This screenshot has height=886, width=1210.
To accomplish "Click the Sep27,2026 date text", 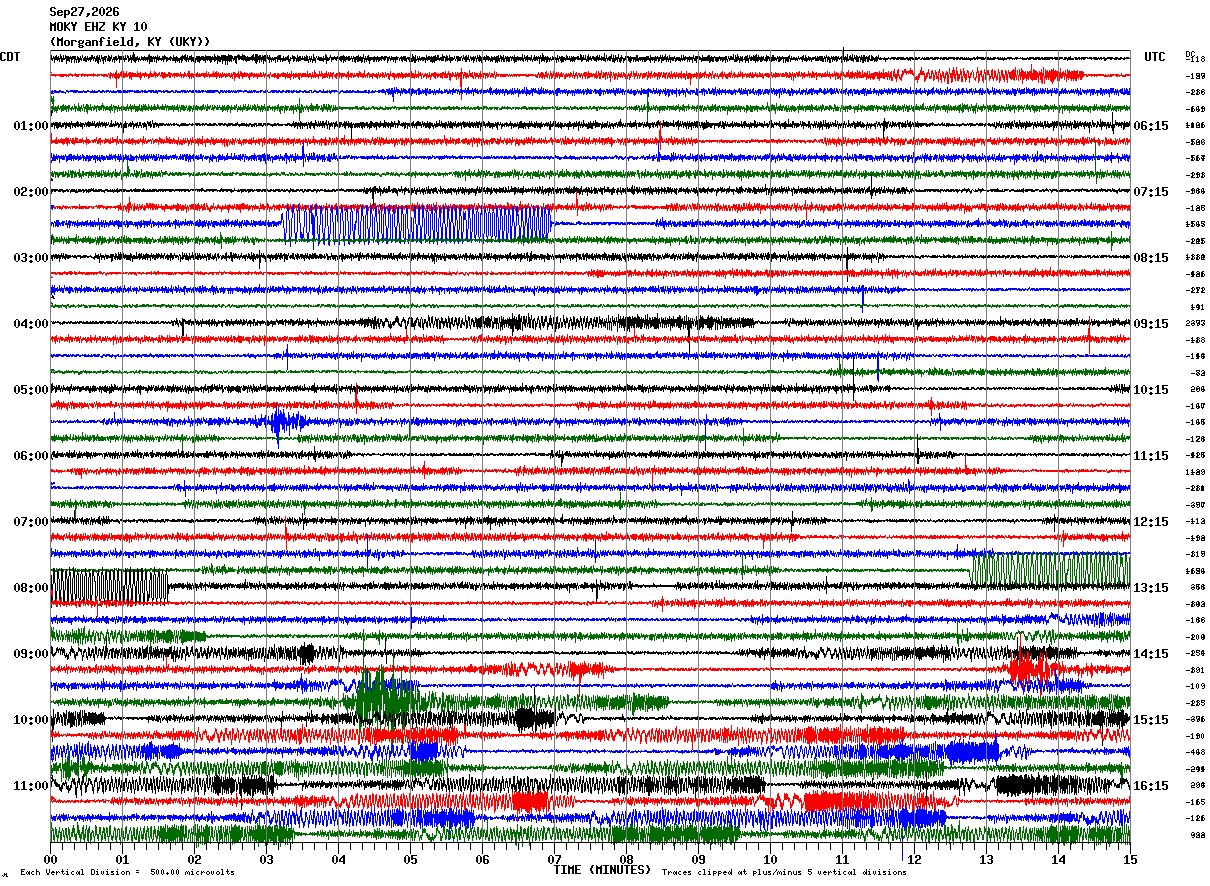I will pyautogui.click(x=84, y=12).
